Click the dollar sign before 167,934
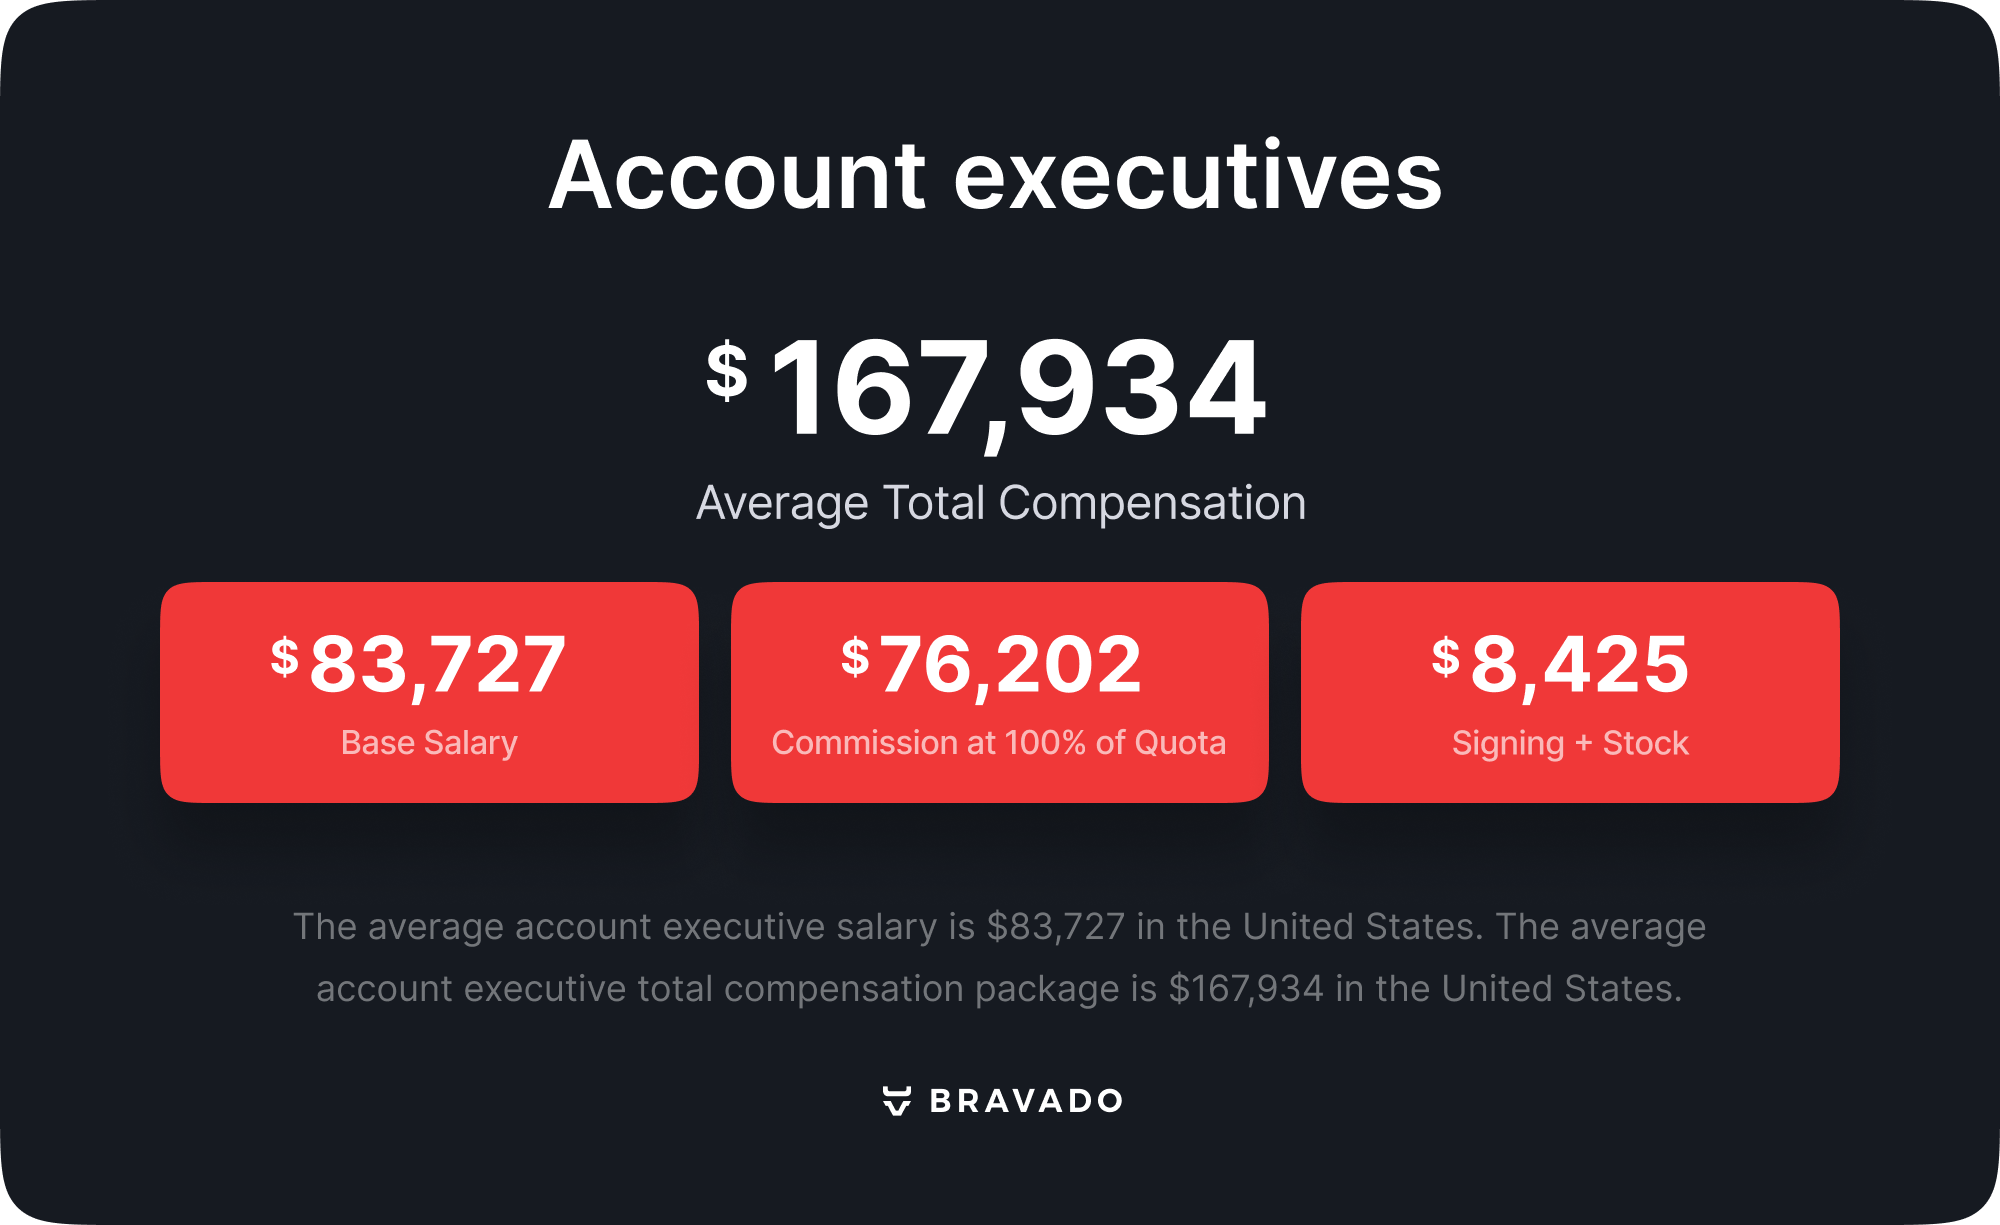The image size is (2000, 1225). coord(727,371)
